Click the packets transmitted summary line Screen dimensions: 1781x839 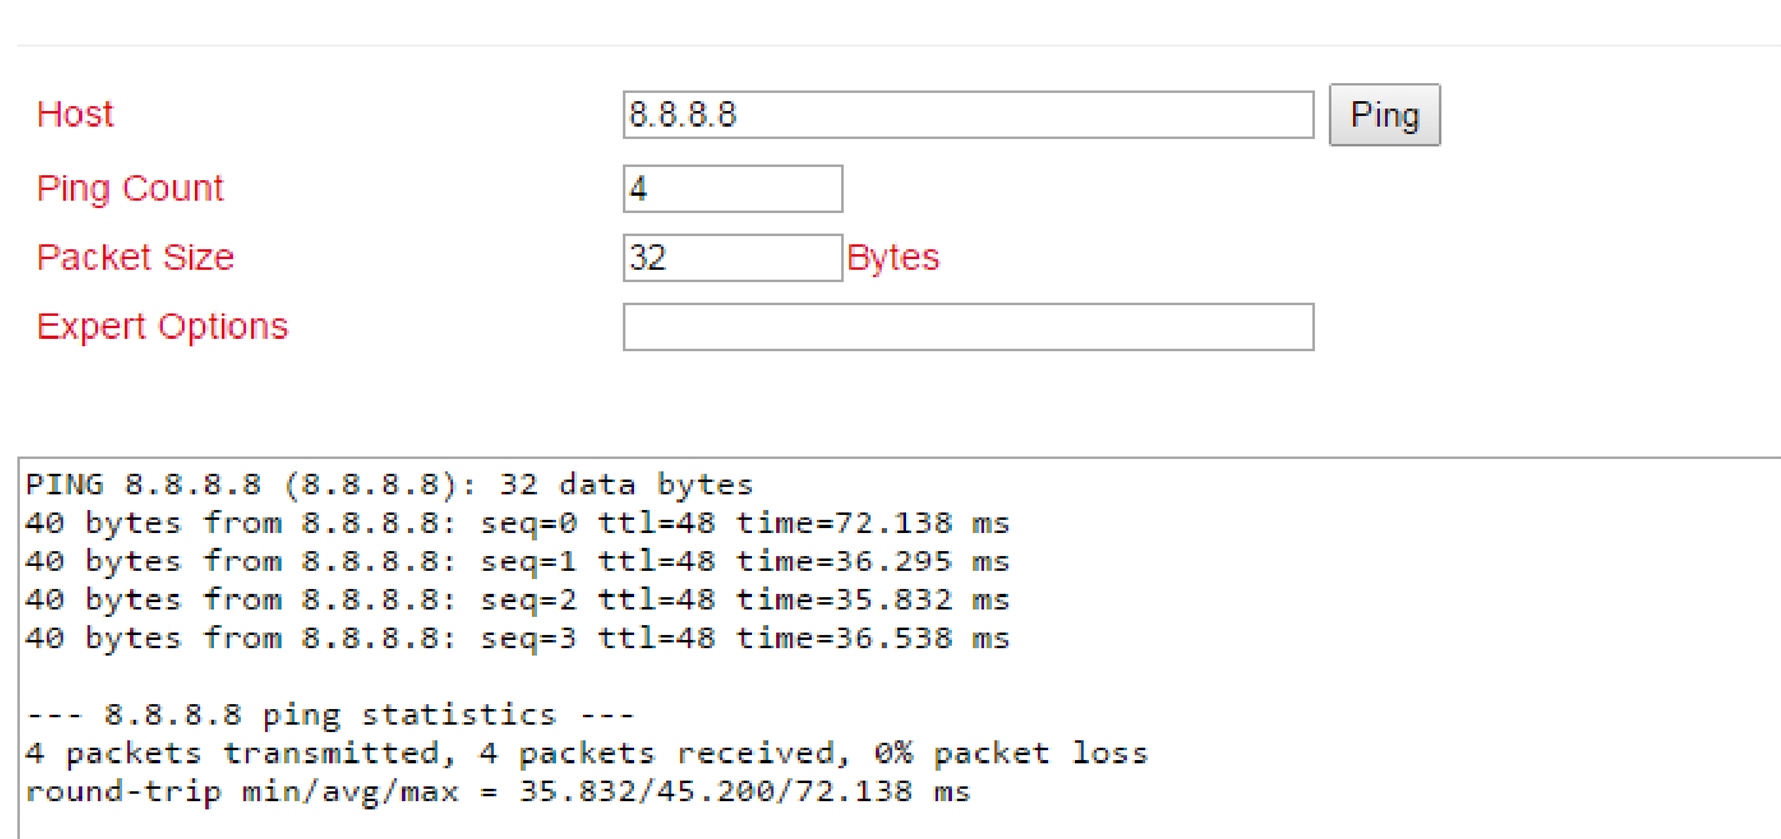pyautogui.click(x=586, y=753)
